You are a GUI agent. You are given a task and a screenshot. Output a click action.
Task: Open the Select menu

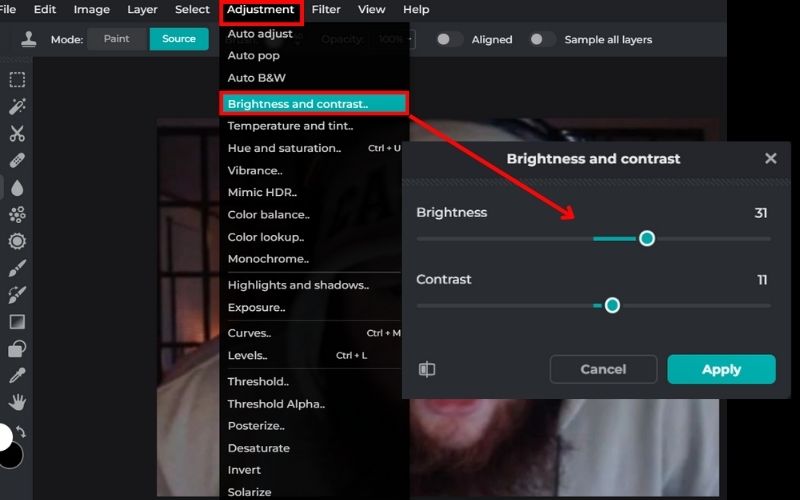coord(192,9)
